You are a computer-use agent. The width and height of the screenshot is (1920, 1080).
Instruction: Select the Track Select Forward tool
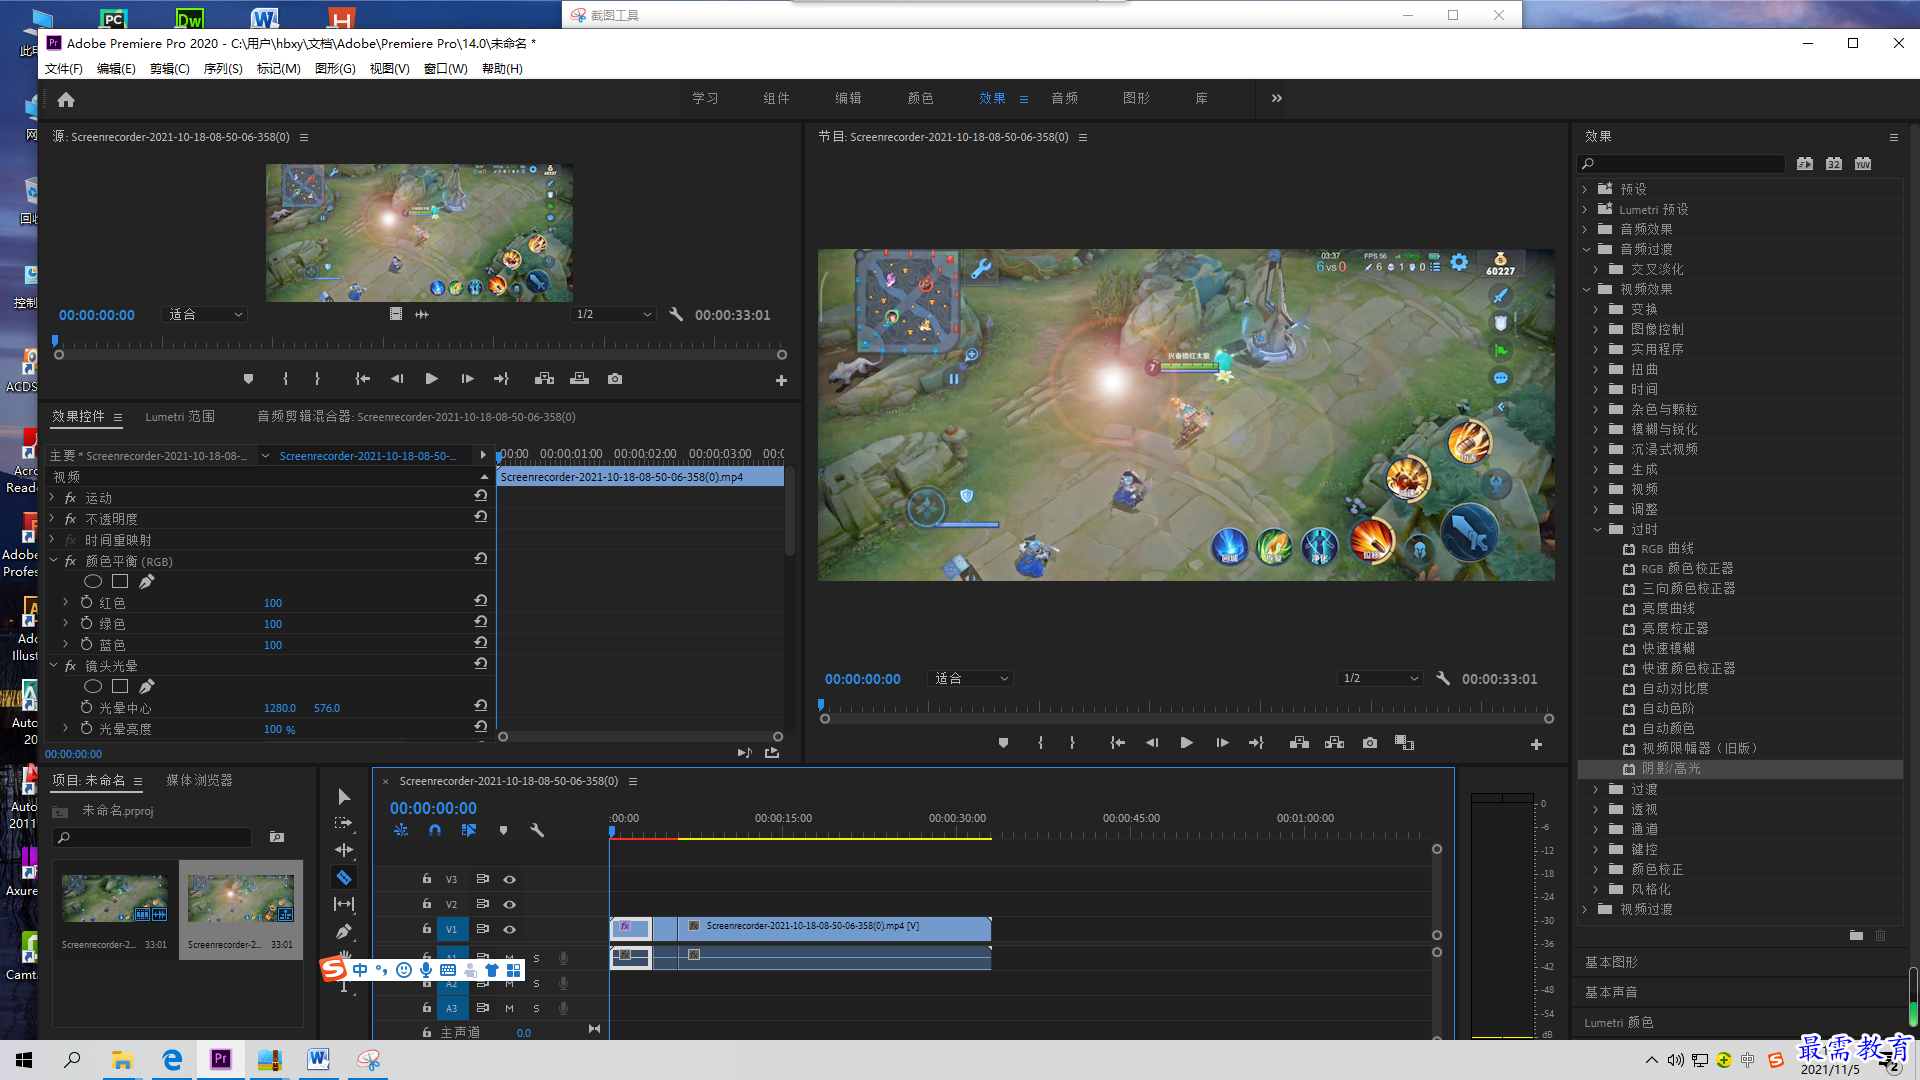tap(344, 823)
